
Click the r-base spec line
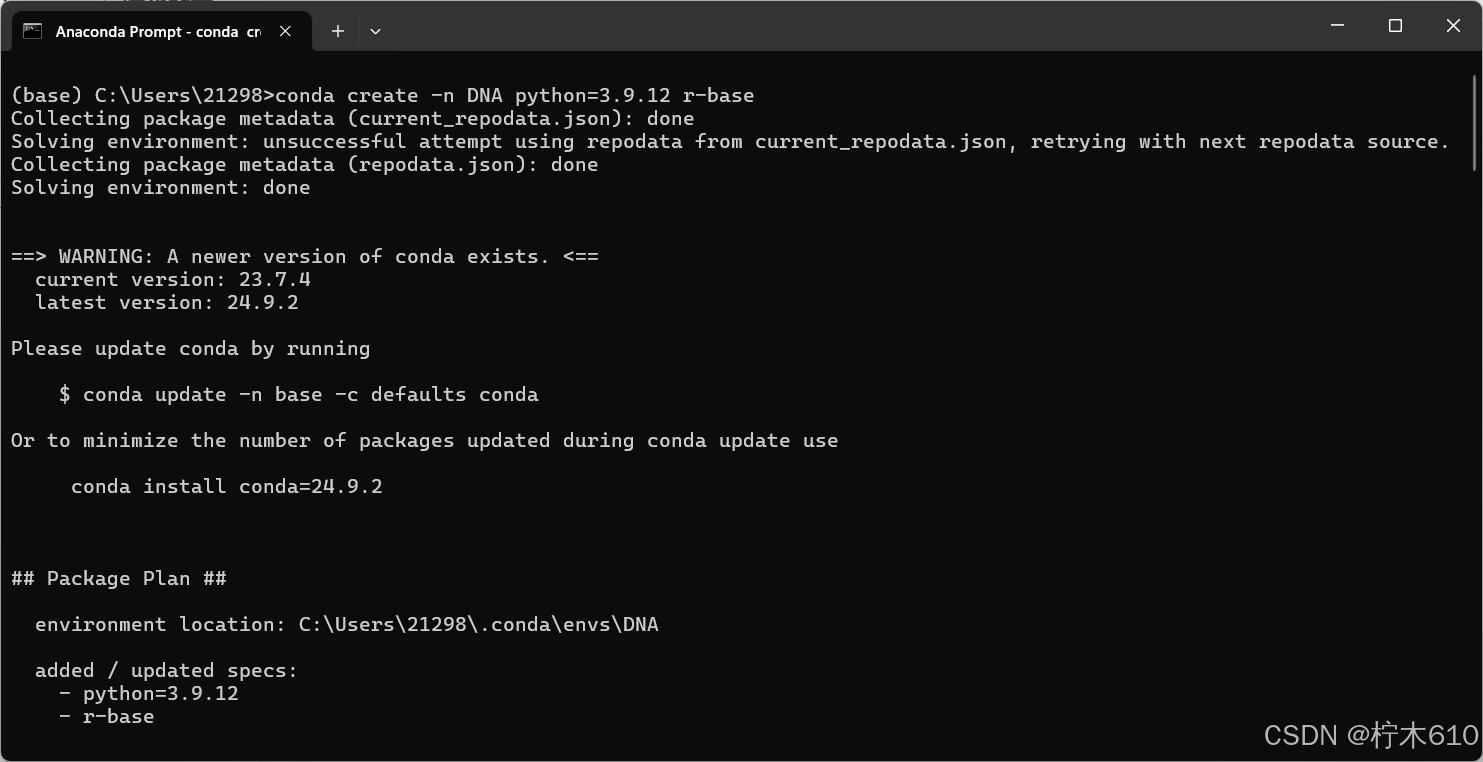tap(110, 716)
